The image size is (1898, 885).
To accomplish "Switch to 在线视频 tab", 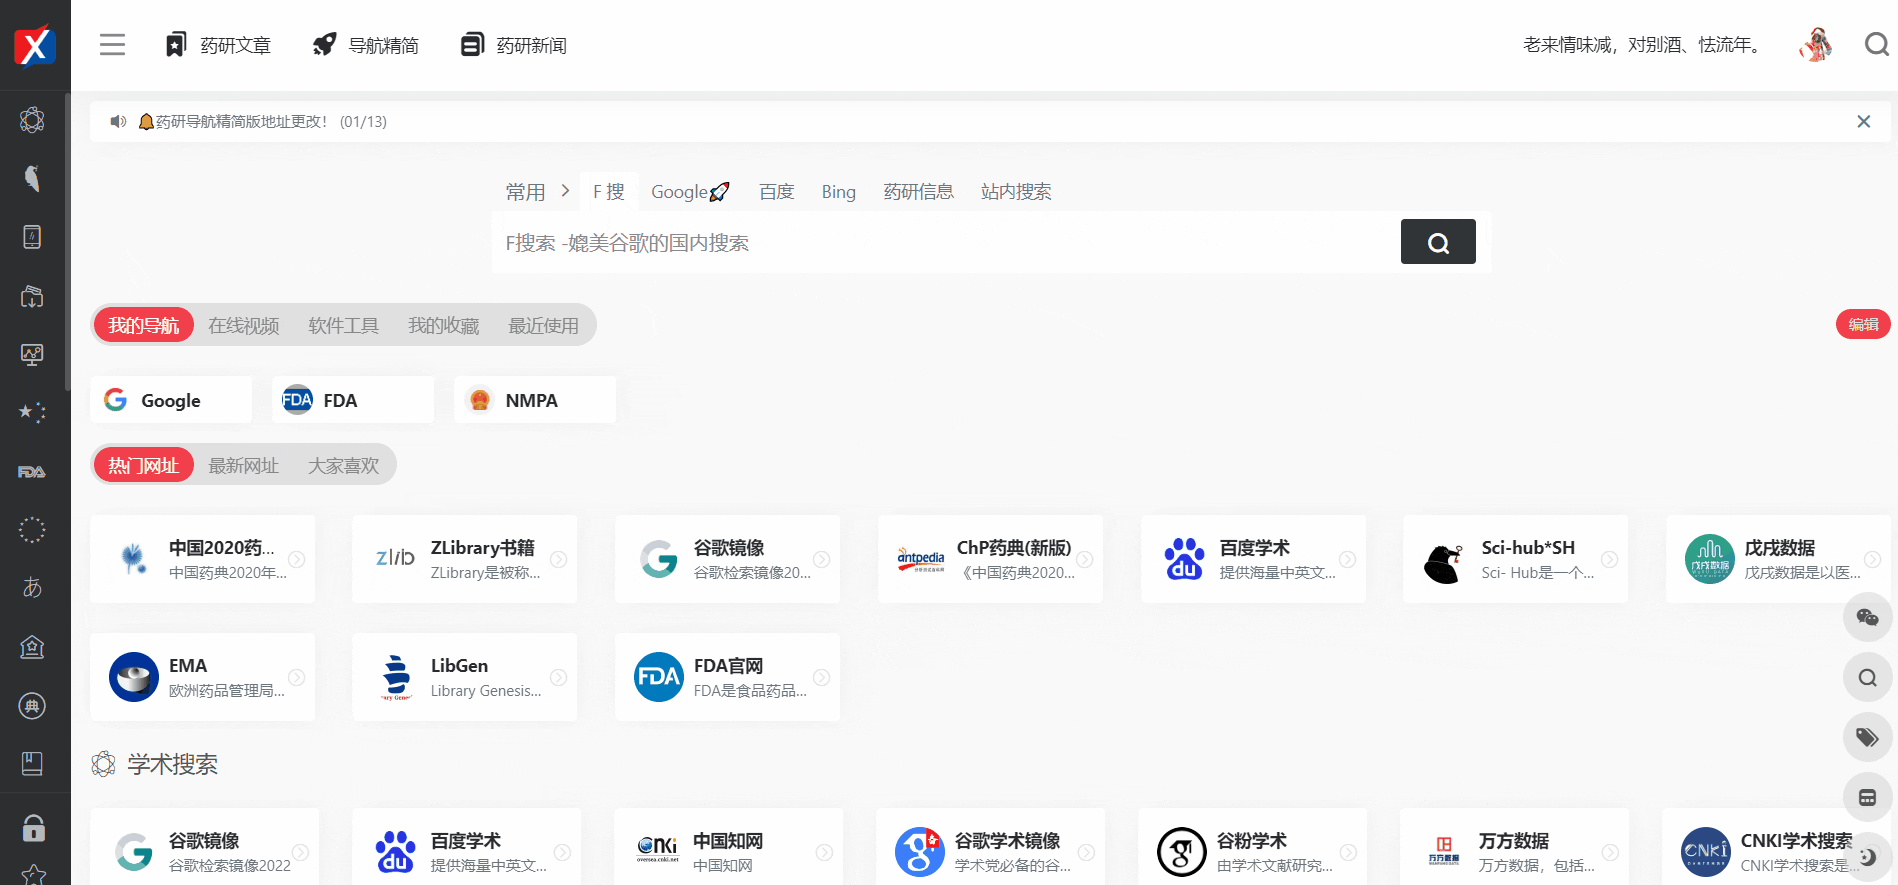I will pos(243,325).
